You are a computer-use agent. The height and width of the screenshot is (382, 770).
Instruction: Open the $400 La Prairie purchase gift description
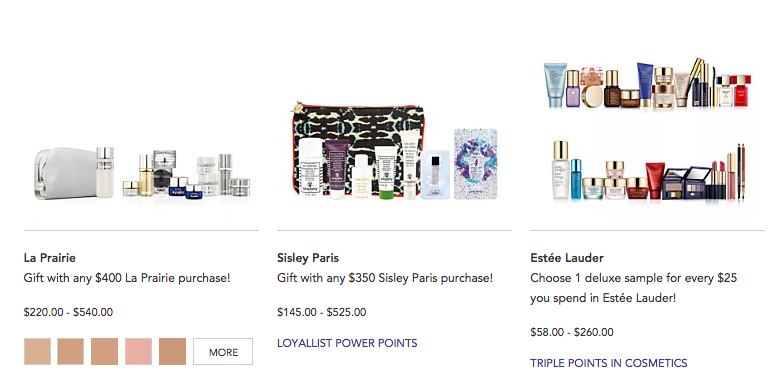coord(127,278)
